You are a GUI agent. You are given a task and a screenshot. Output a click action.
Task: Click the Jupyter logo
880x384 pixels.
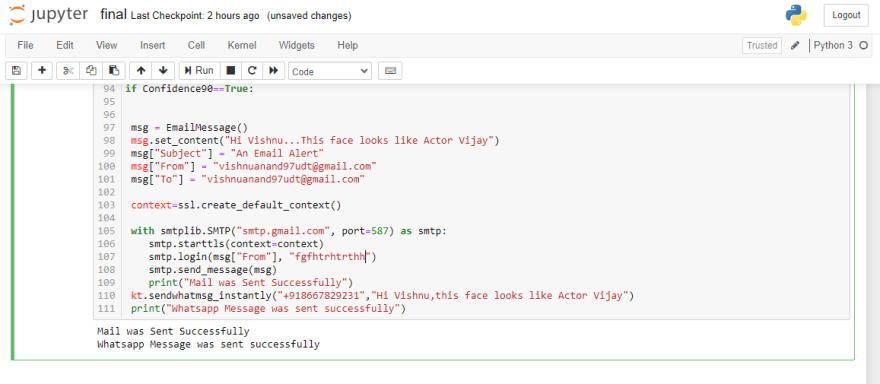coord(48,15)
